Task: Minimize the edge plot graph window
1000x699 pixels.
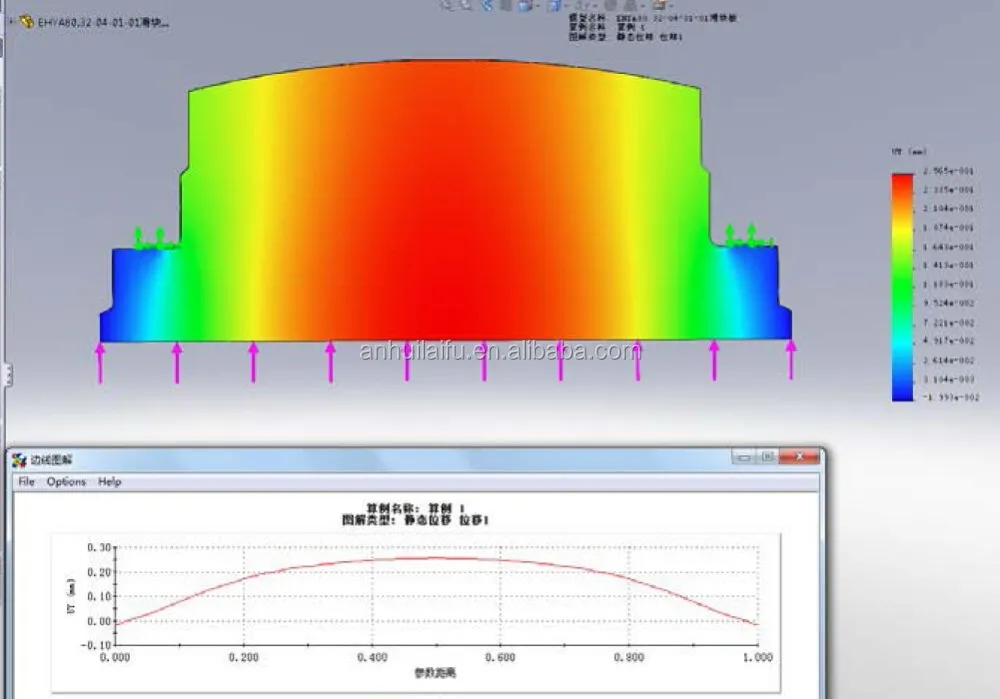Action: pos(743,457)
